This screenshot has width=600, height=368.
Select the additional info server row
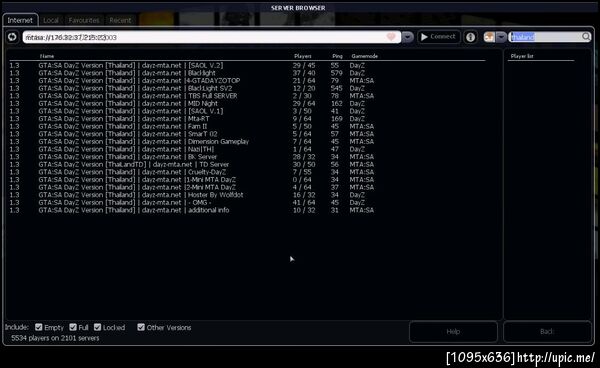tap(247, 210)
